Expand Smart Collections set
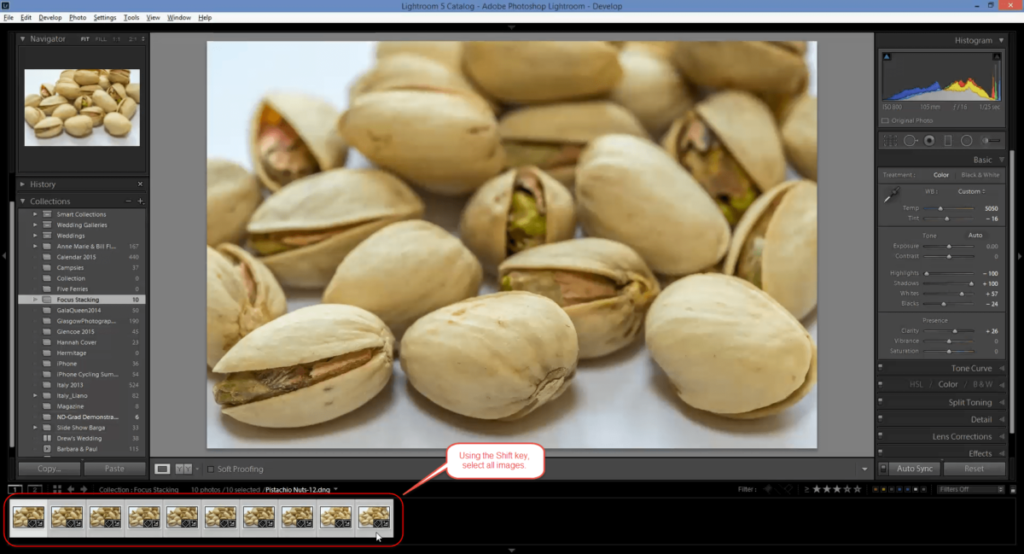The image size is (1024, 554). [x=35, y=214]
